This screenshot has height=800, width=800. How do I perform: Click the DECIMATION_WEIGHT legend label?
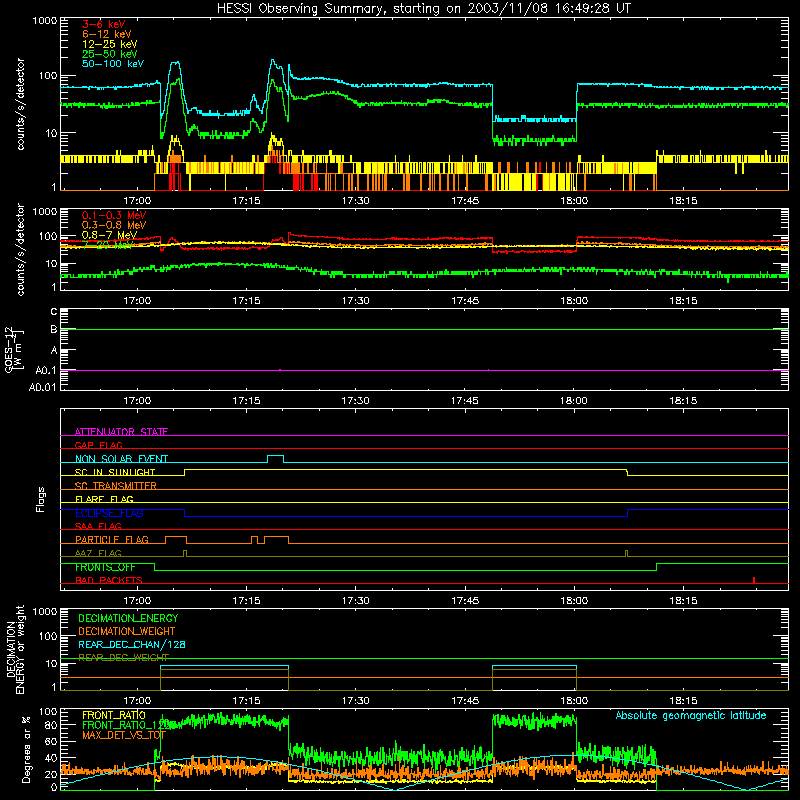(x=127, y=631)
